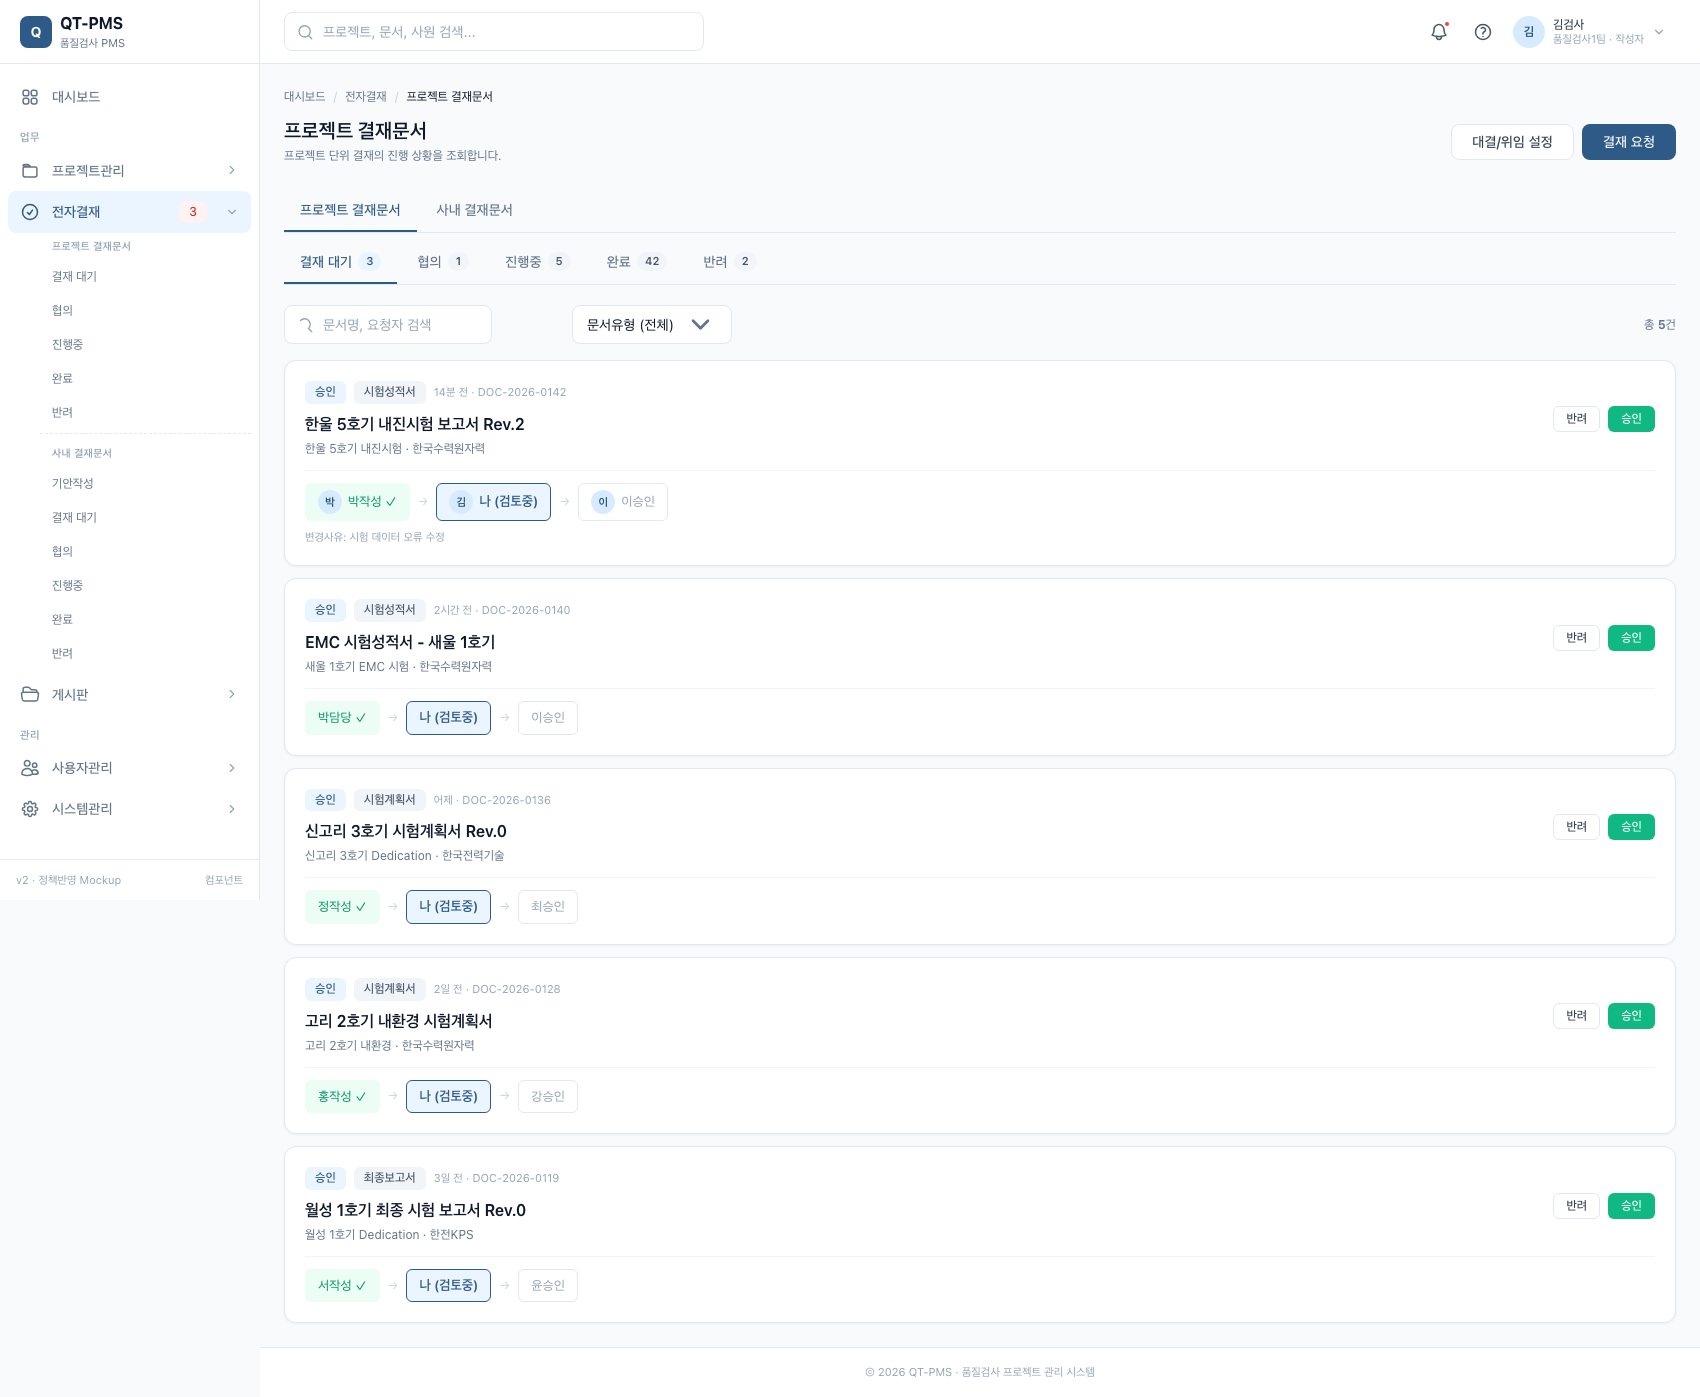Click the 대결/위임 설정 button
The width and height of the screenshot is (1700, 1397).
point(1512,142)
